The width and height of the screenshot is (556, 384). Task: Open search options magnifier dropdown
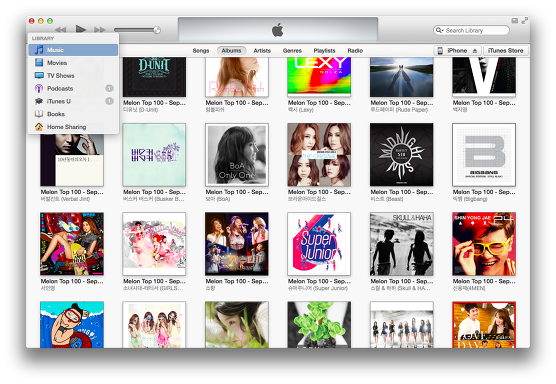tap(440, 30)
